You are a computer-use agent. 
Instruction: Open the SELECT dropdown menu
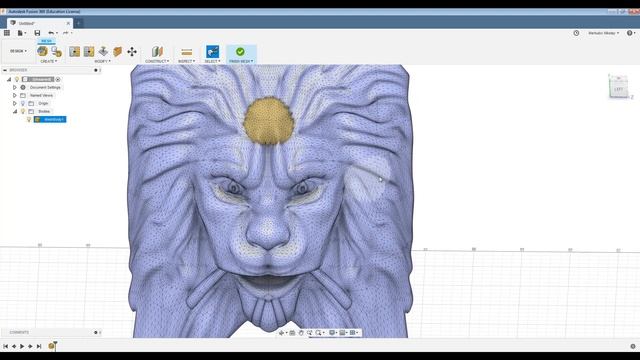pyautogui.click(x=212, y=61)
